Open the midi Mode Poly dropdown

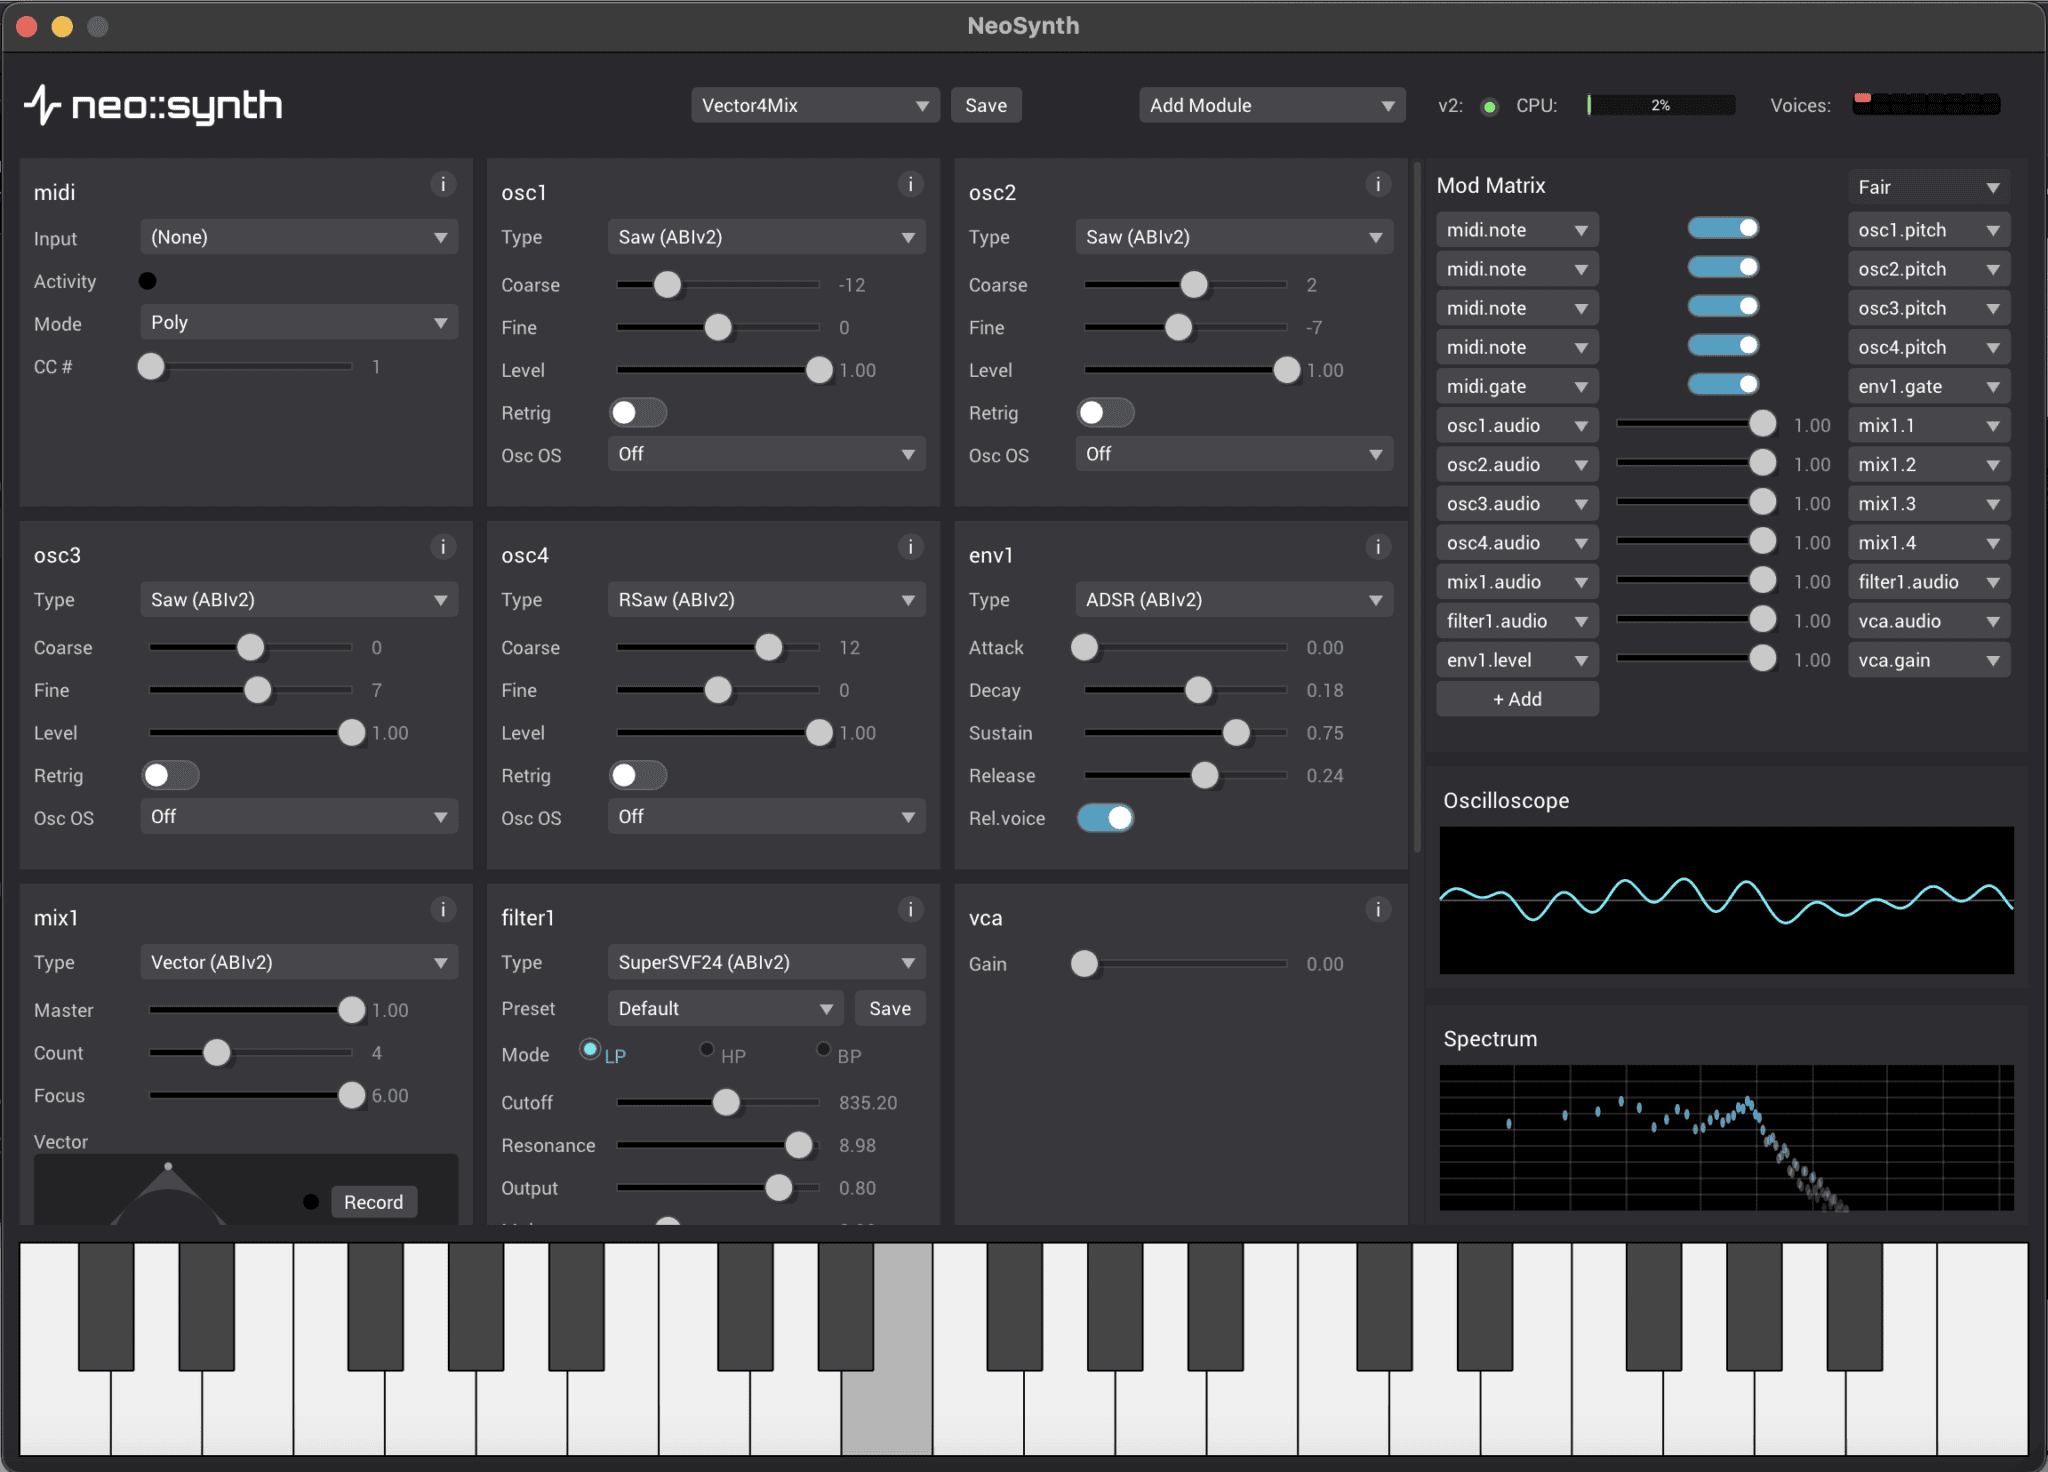[x=299, y=322]
